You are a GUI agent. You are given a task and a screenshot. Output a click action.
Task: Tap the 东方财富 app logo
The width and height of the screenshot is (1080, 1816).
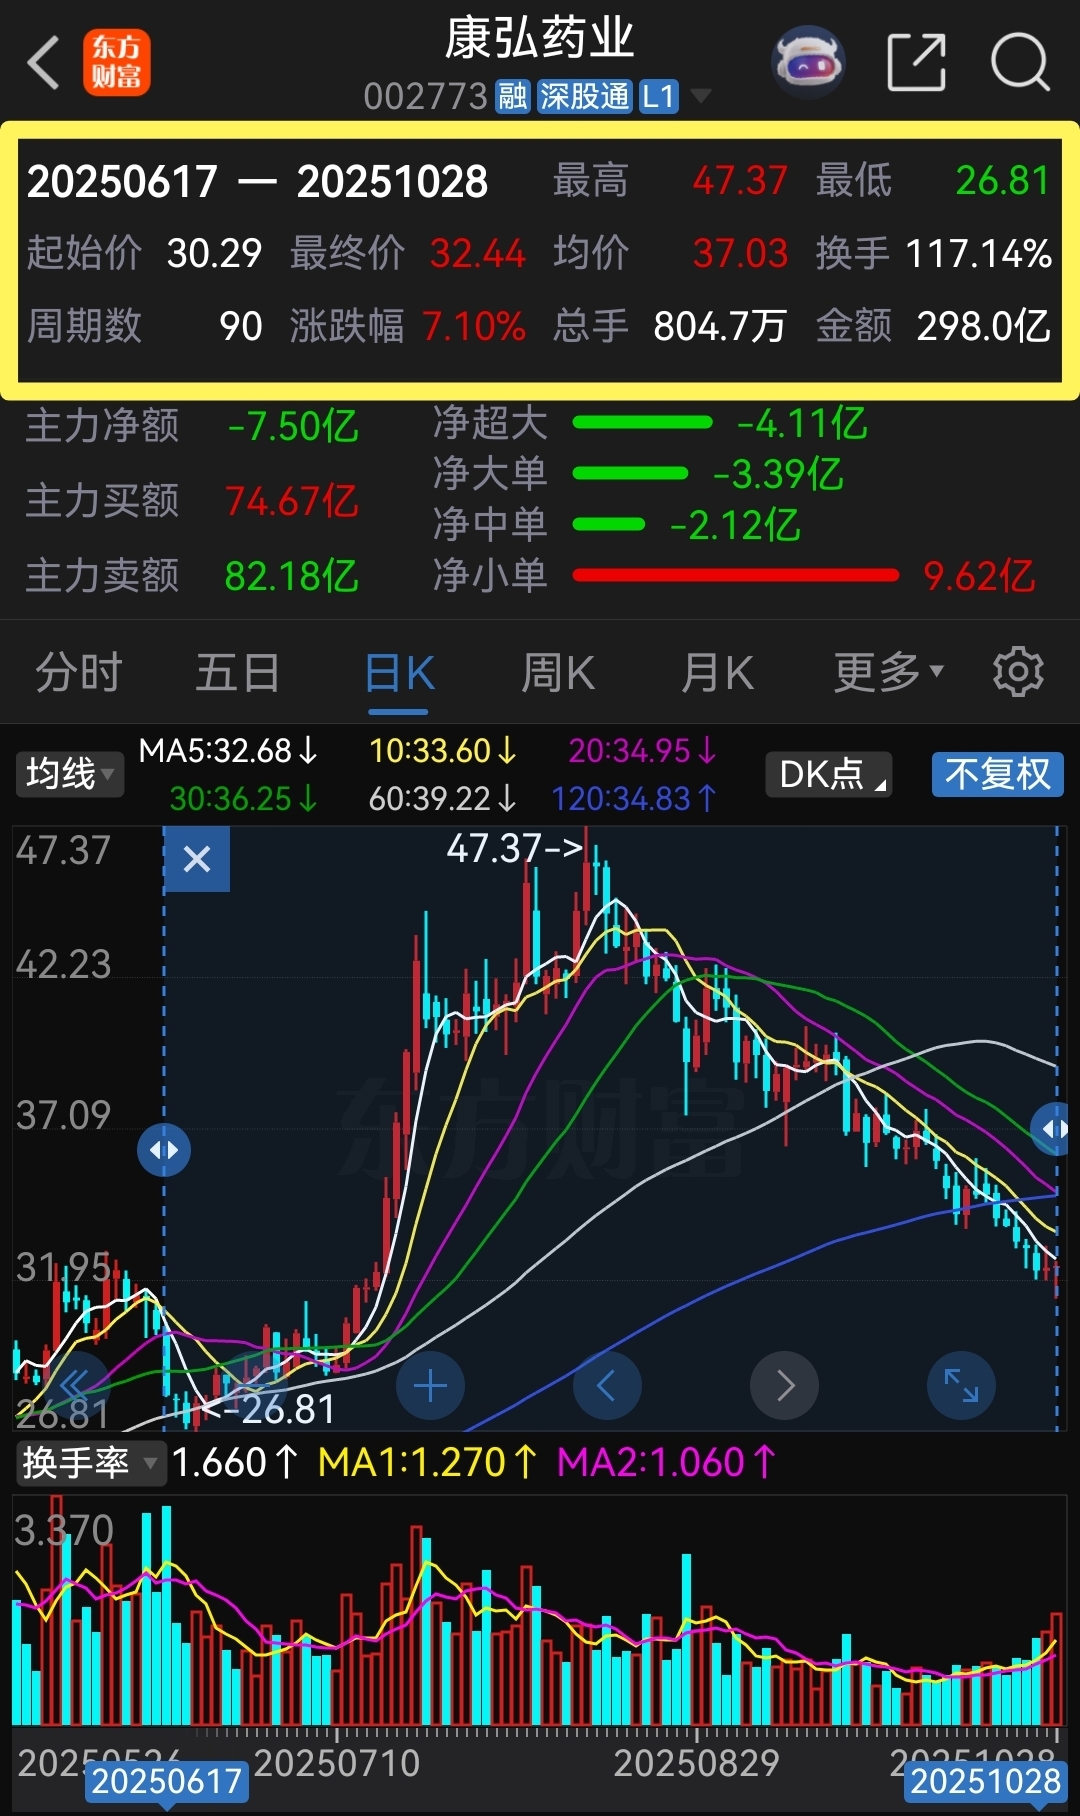pos(117,63)
